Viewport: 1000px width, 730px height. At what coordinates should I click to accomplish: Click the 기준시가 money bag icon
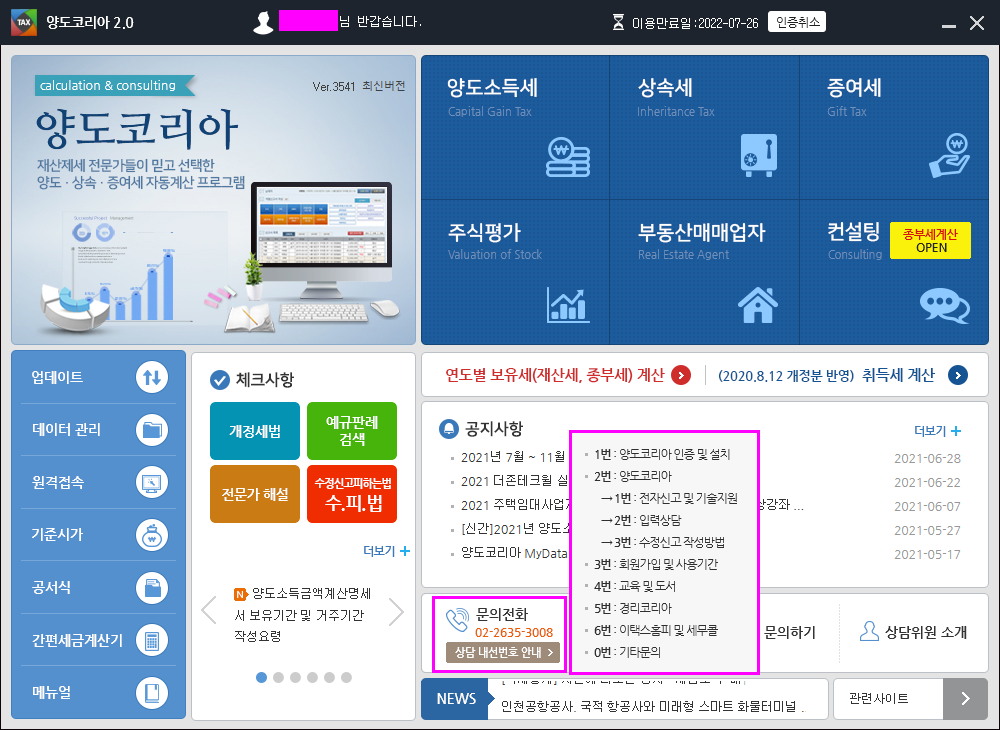152,535
